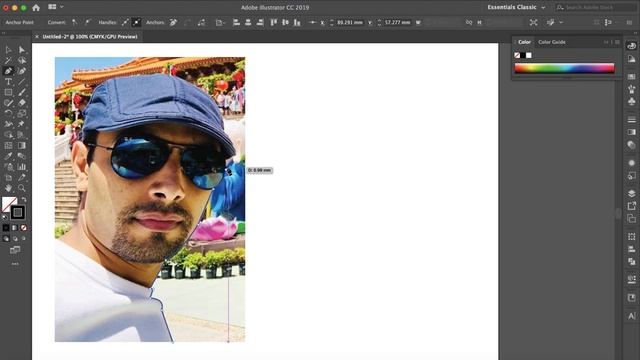Convert anchor points to smooth
Viewport: 640px width, 360px height.
pyautogui.click(x=87, y=22)
